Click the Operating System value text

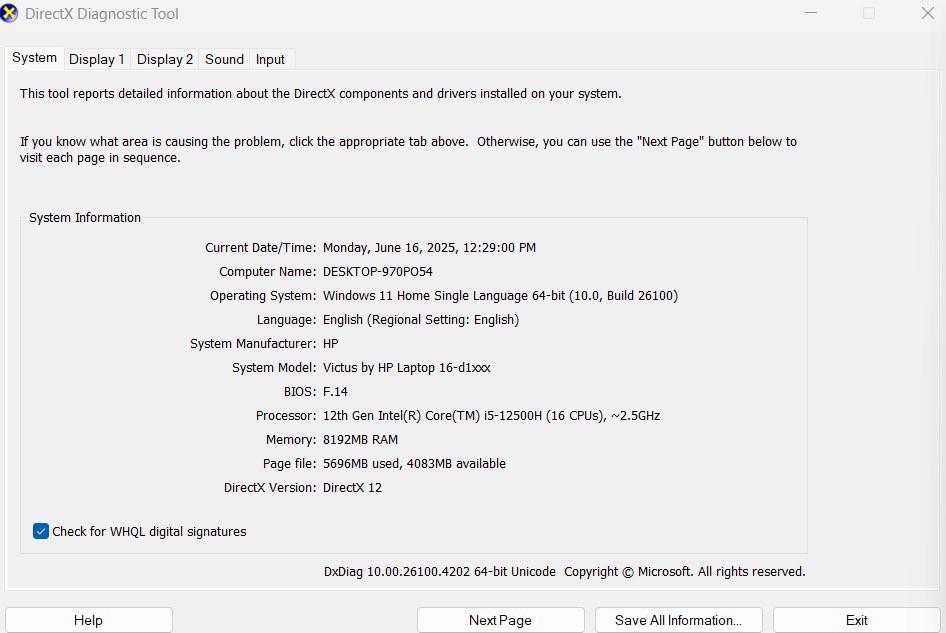499,295
